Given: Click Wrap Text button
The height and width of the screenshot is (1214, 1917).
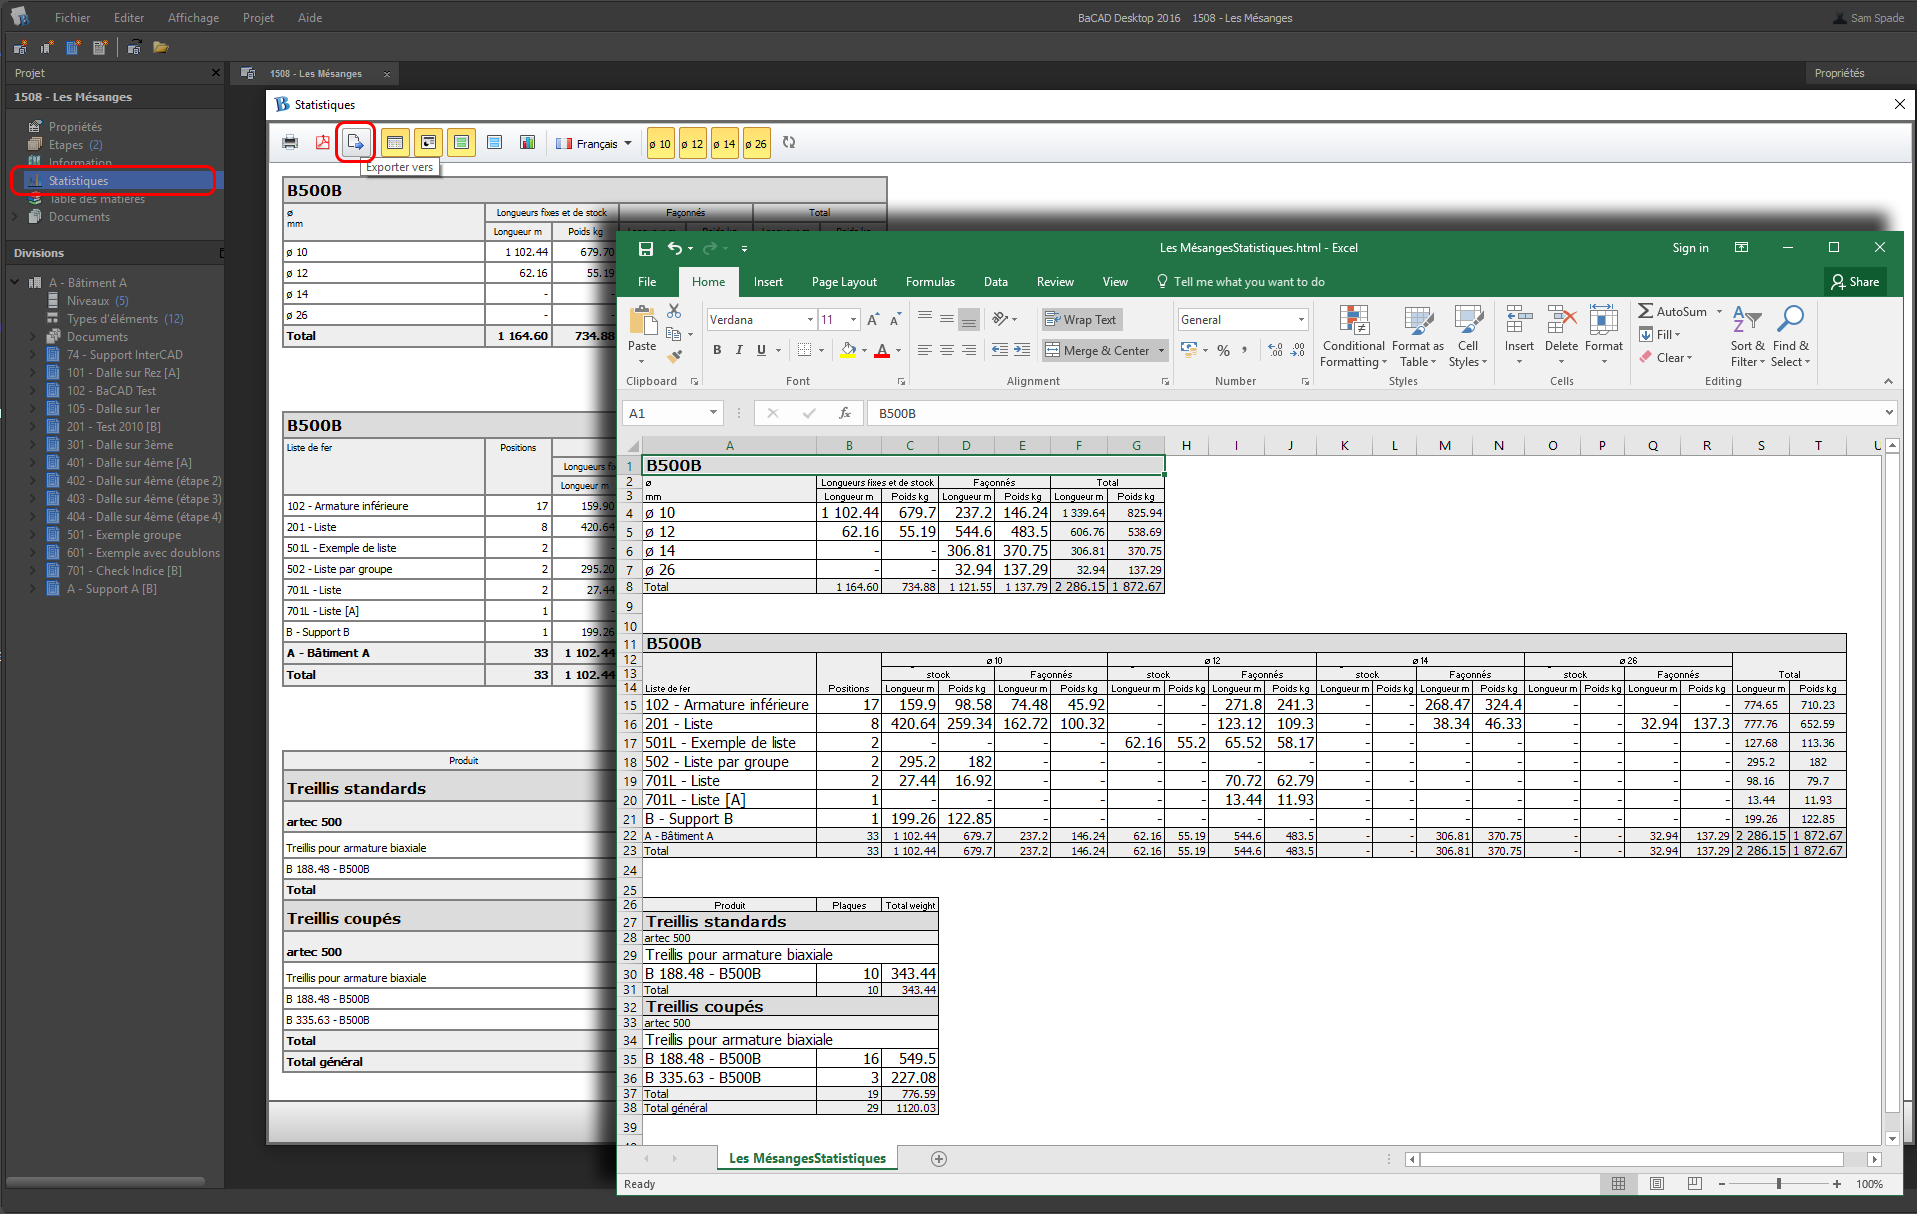Looking at the screenshot, I should pyautogui.click(x=1082, y=320).
